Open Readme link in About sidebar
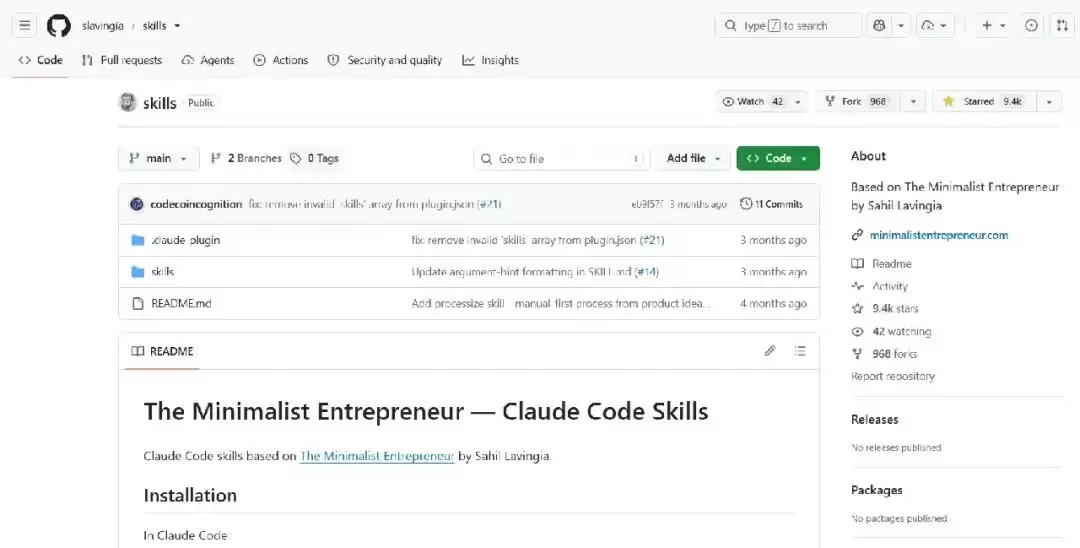Image resolution: width=1080 pixels, height=548 pixels. coord(882,264)
